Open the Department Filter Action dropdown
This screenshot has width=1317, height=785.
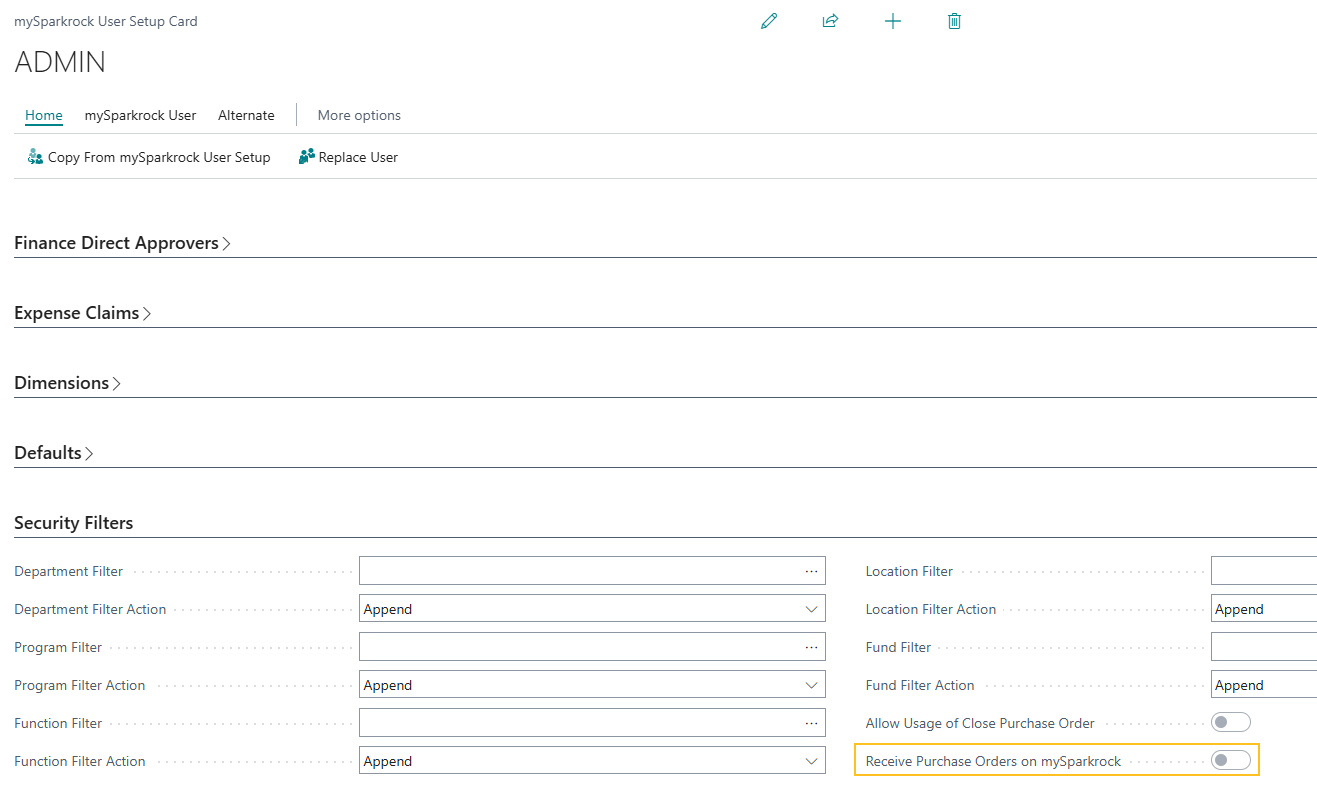pos(812,608)
